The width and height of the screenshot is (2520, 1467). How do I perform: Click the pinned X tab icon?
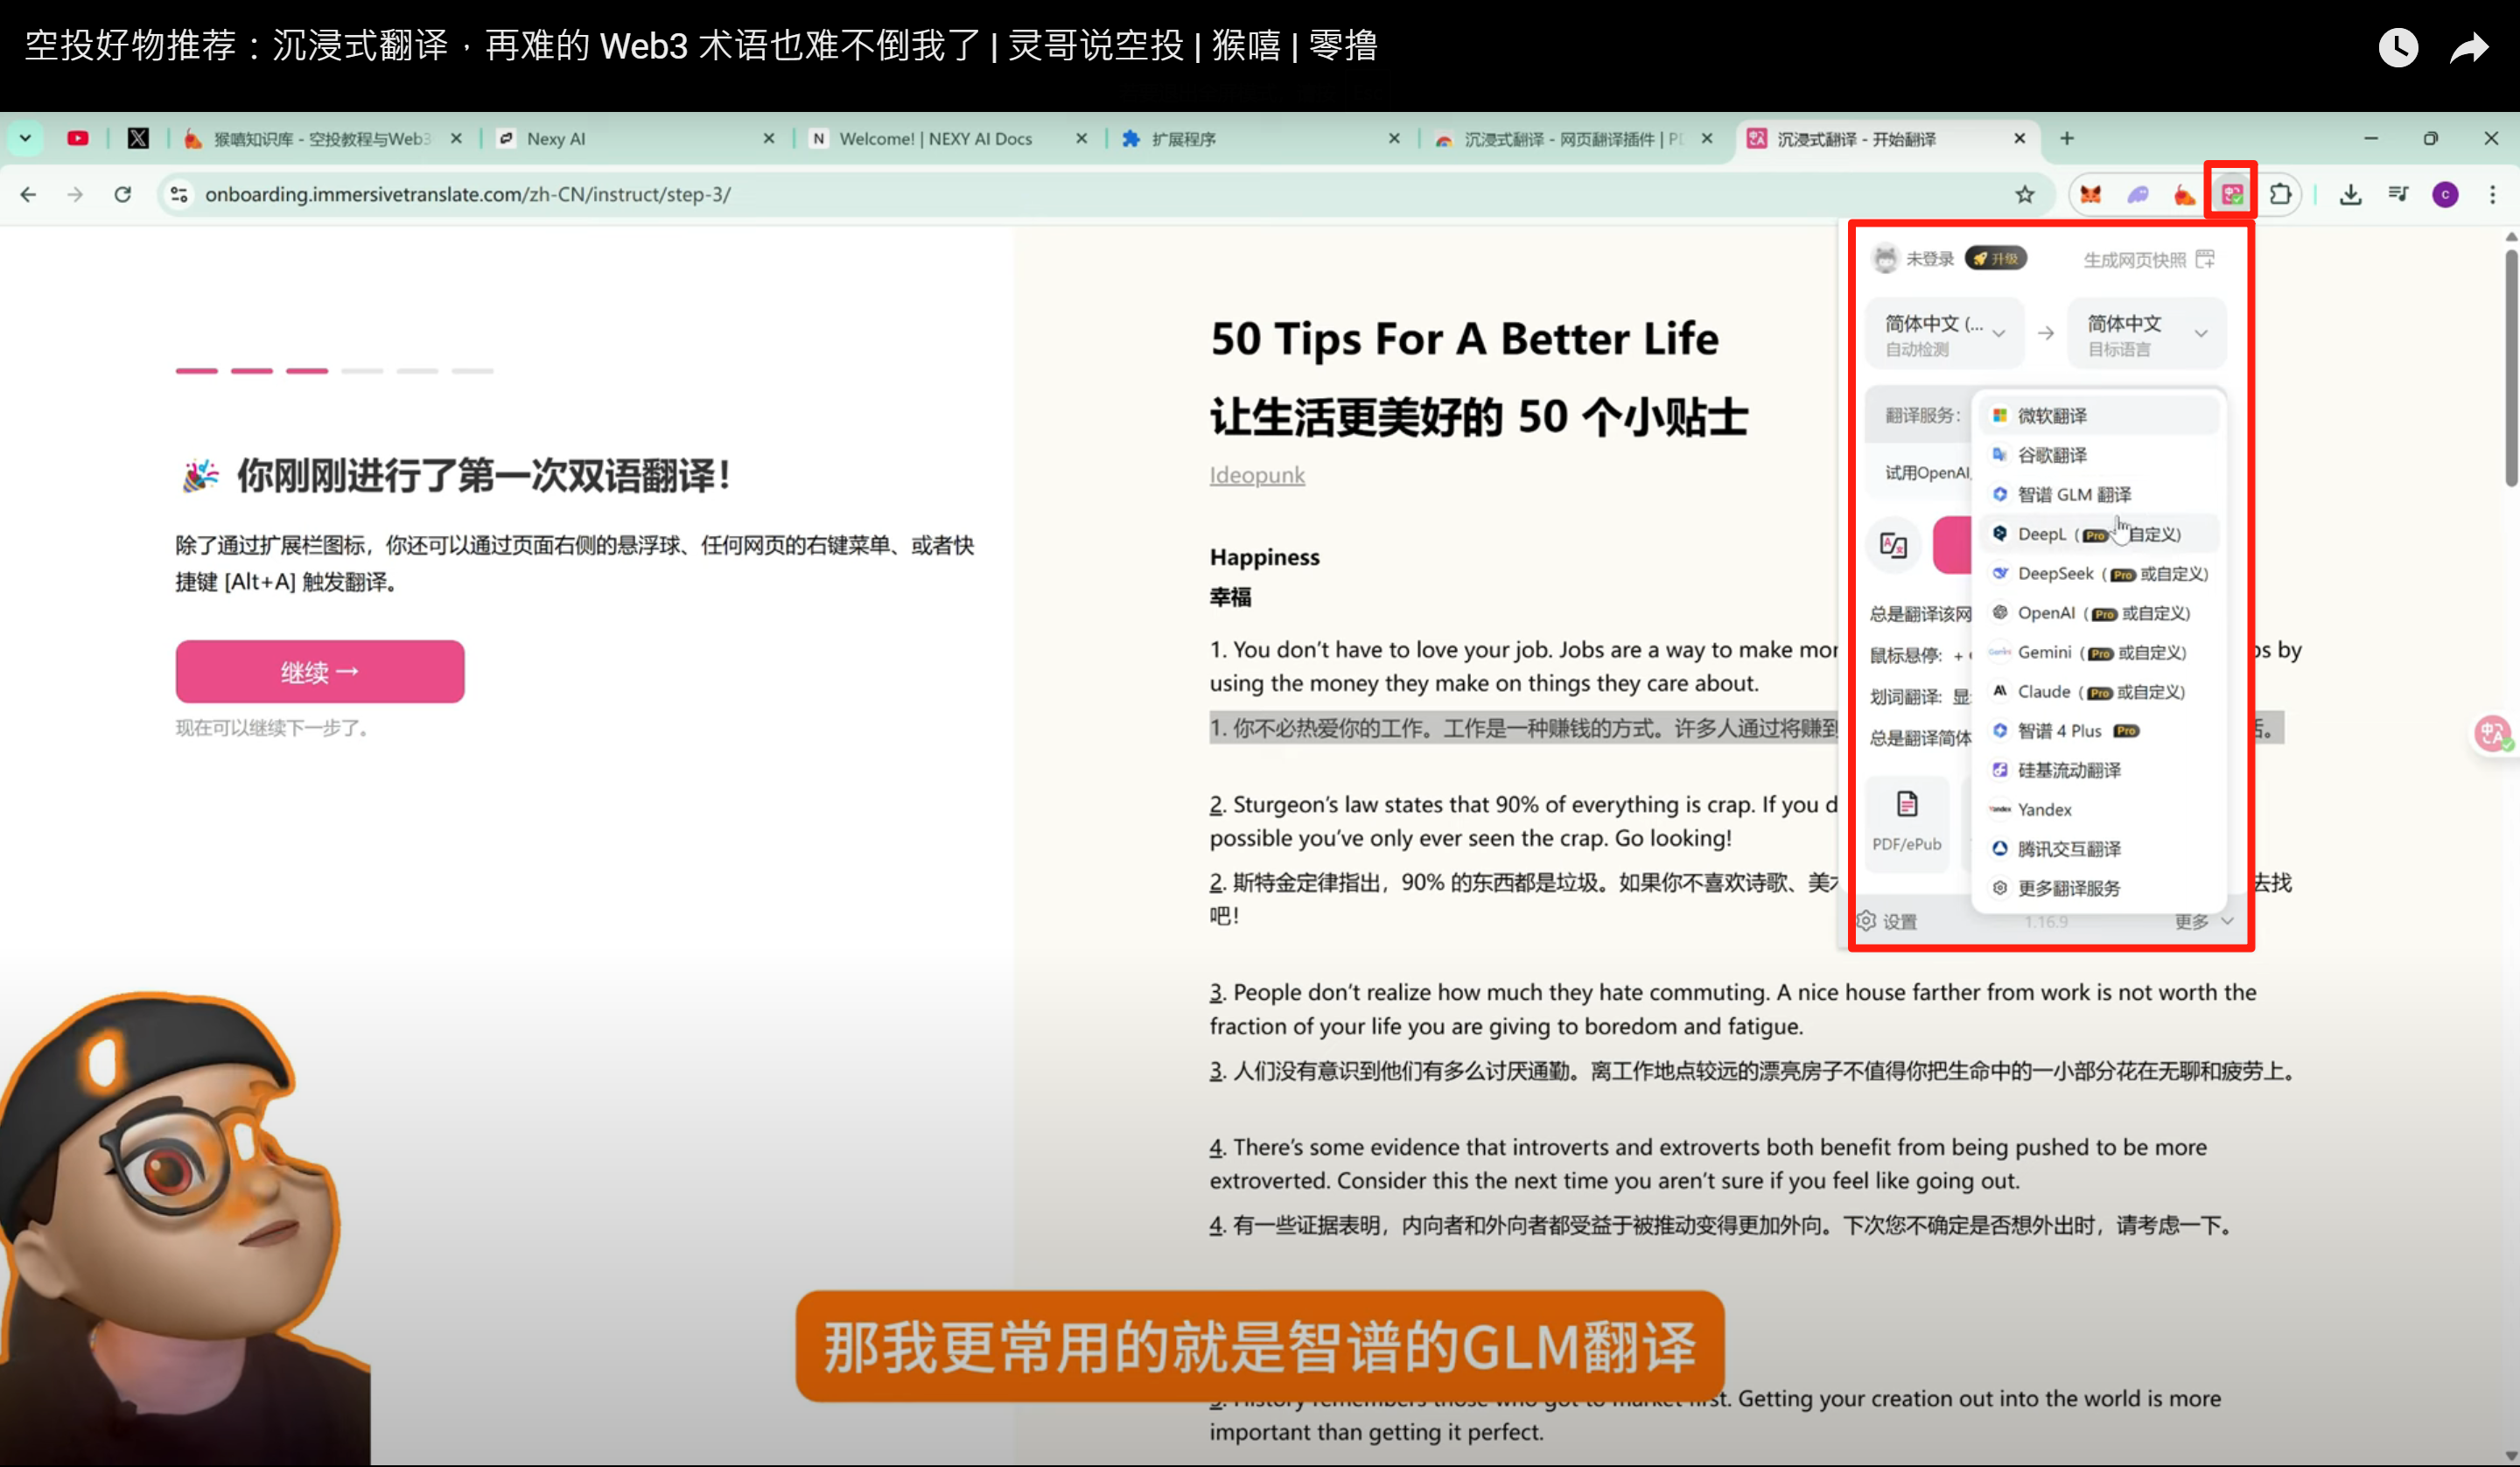pyautogui.click(x=138, y=139)
